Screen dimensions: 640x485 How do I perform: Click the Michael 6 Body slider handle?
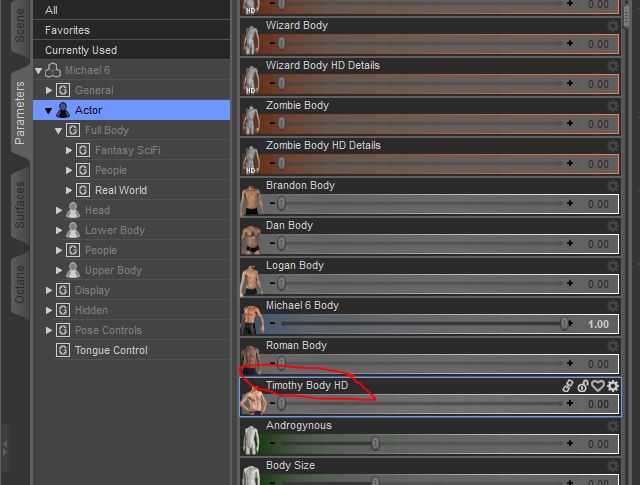coord(564,323)
